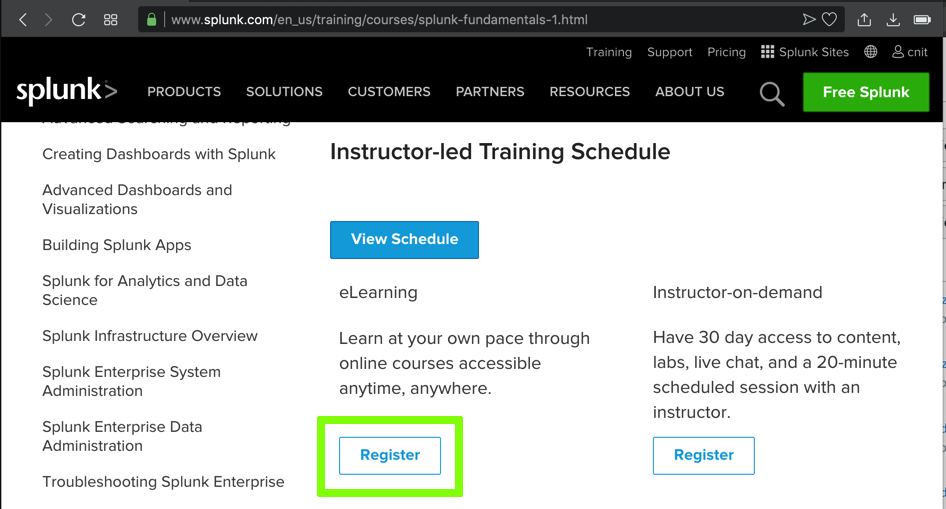This screenshot has height=509, width=946.
Task: Click the share icon in browser toolbar
Action: click(x=865, y=19)
